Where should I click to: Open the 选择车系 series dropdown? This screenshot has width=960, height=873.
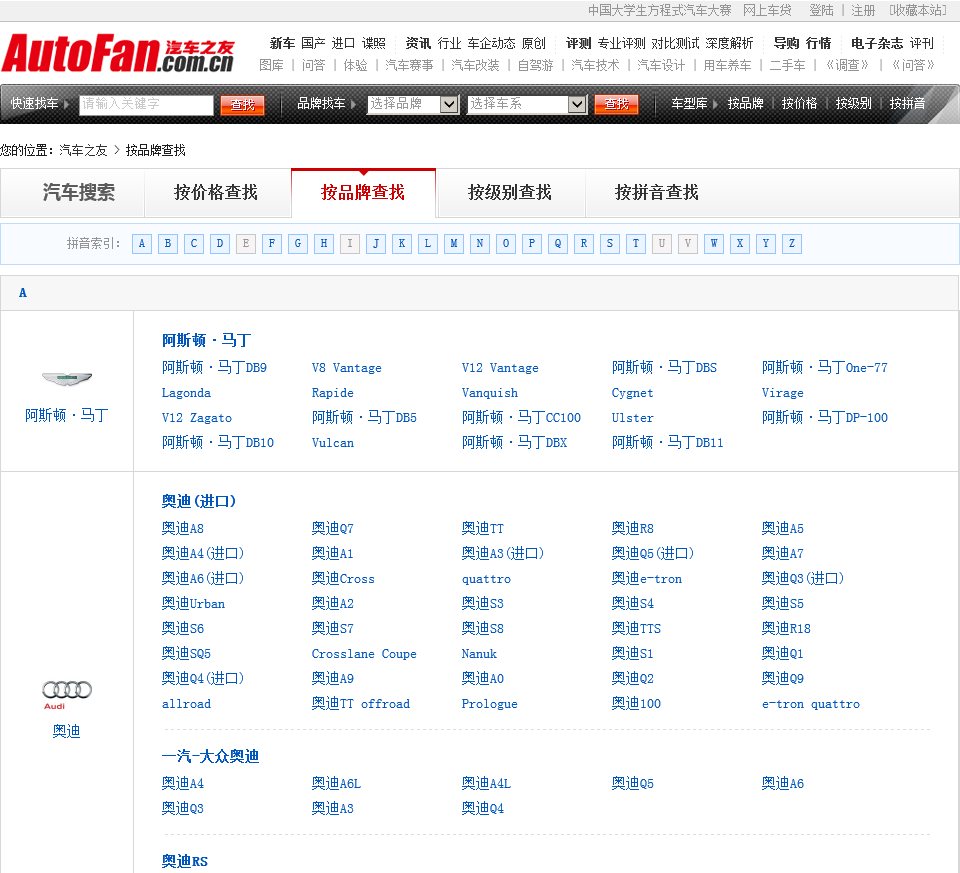pos(527,104)
